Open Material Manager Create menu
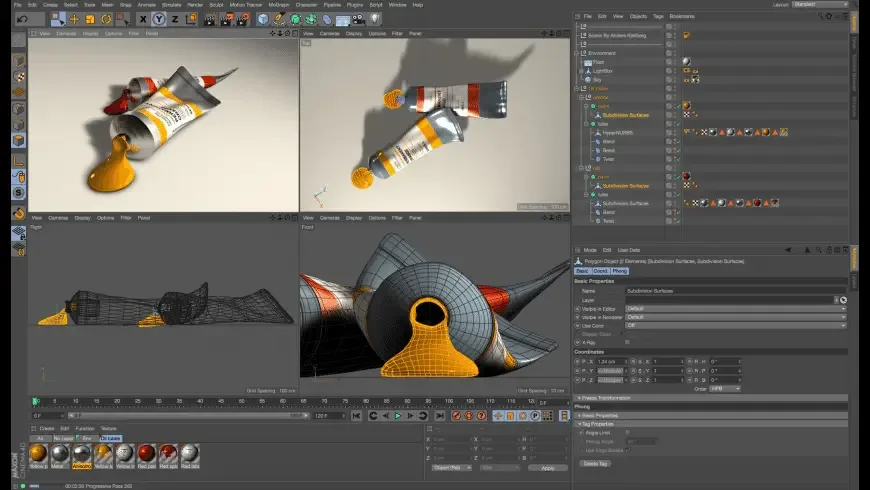 click(47, 428)
